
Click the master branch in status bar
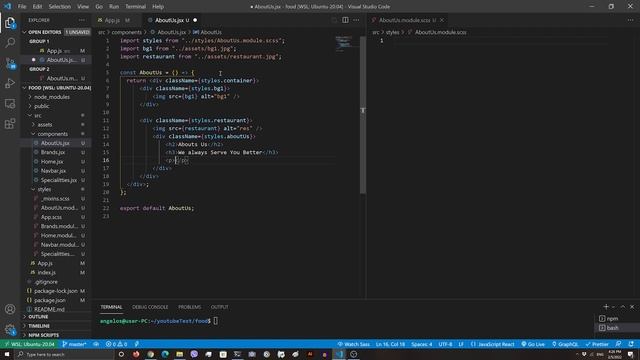74,344
